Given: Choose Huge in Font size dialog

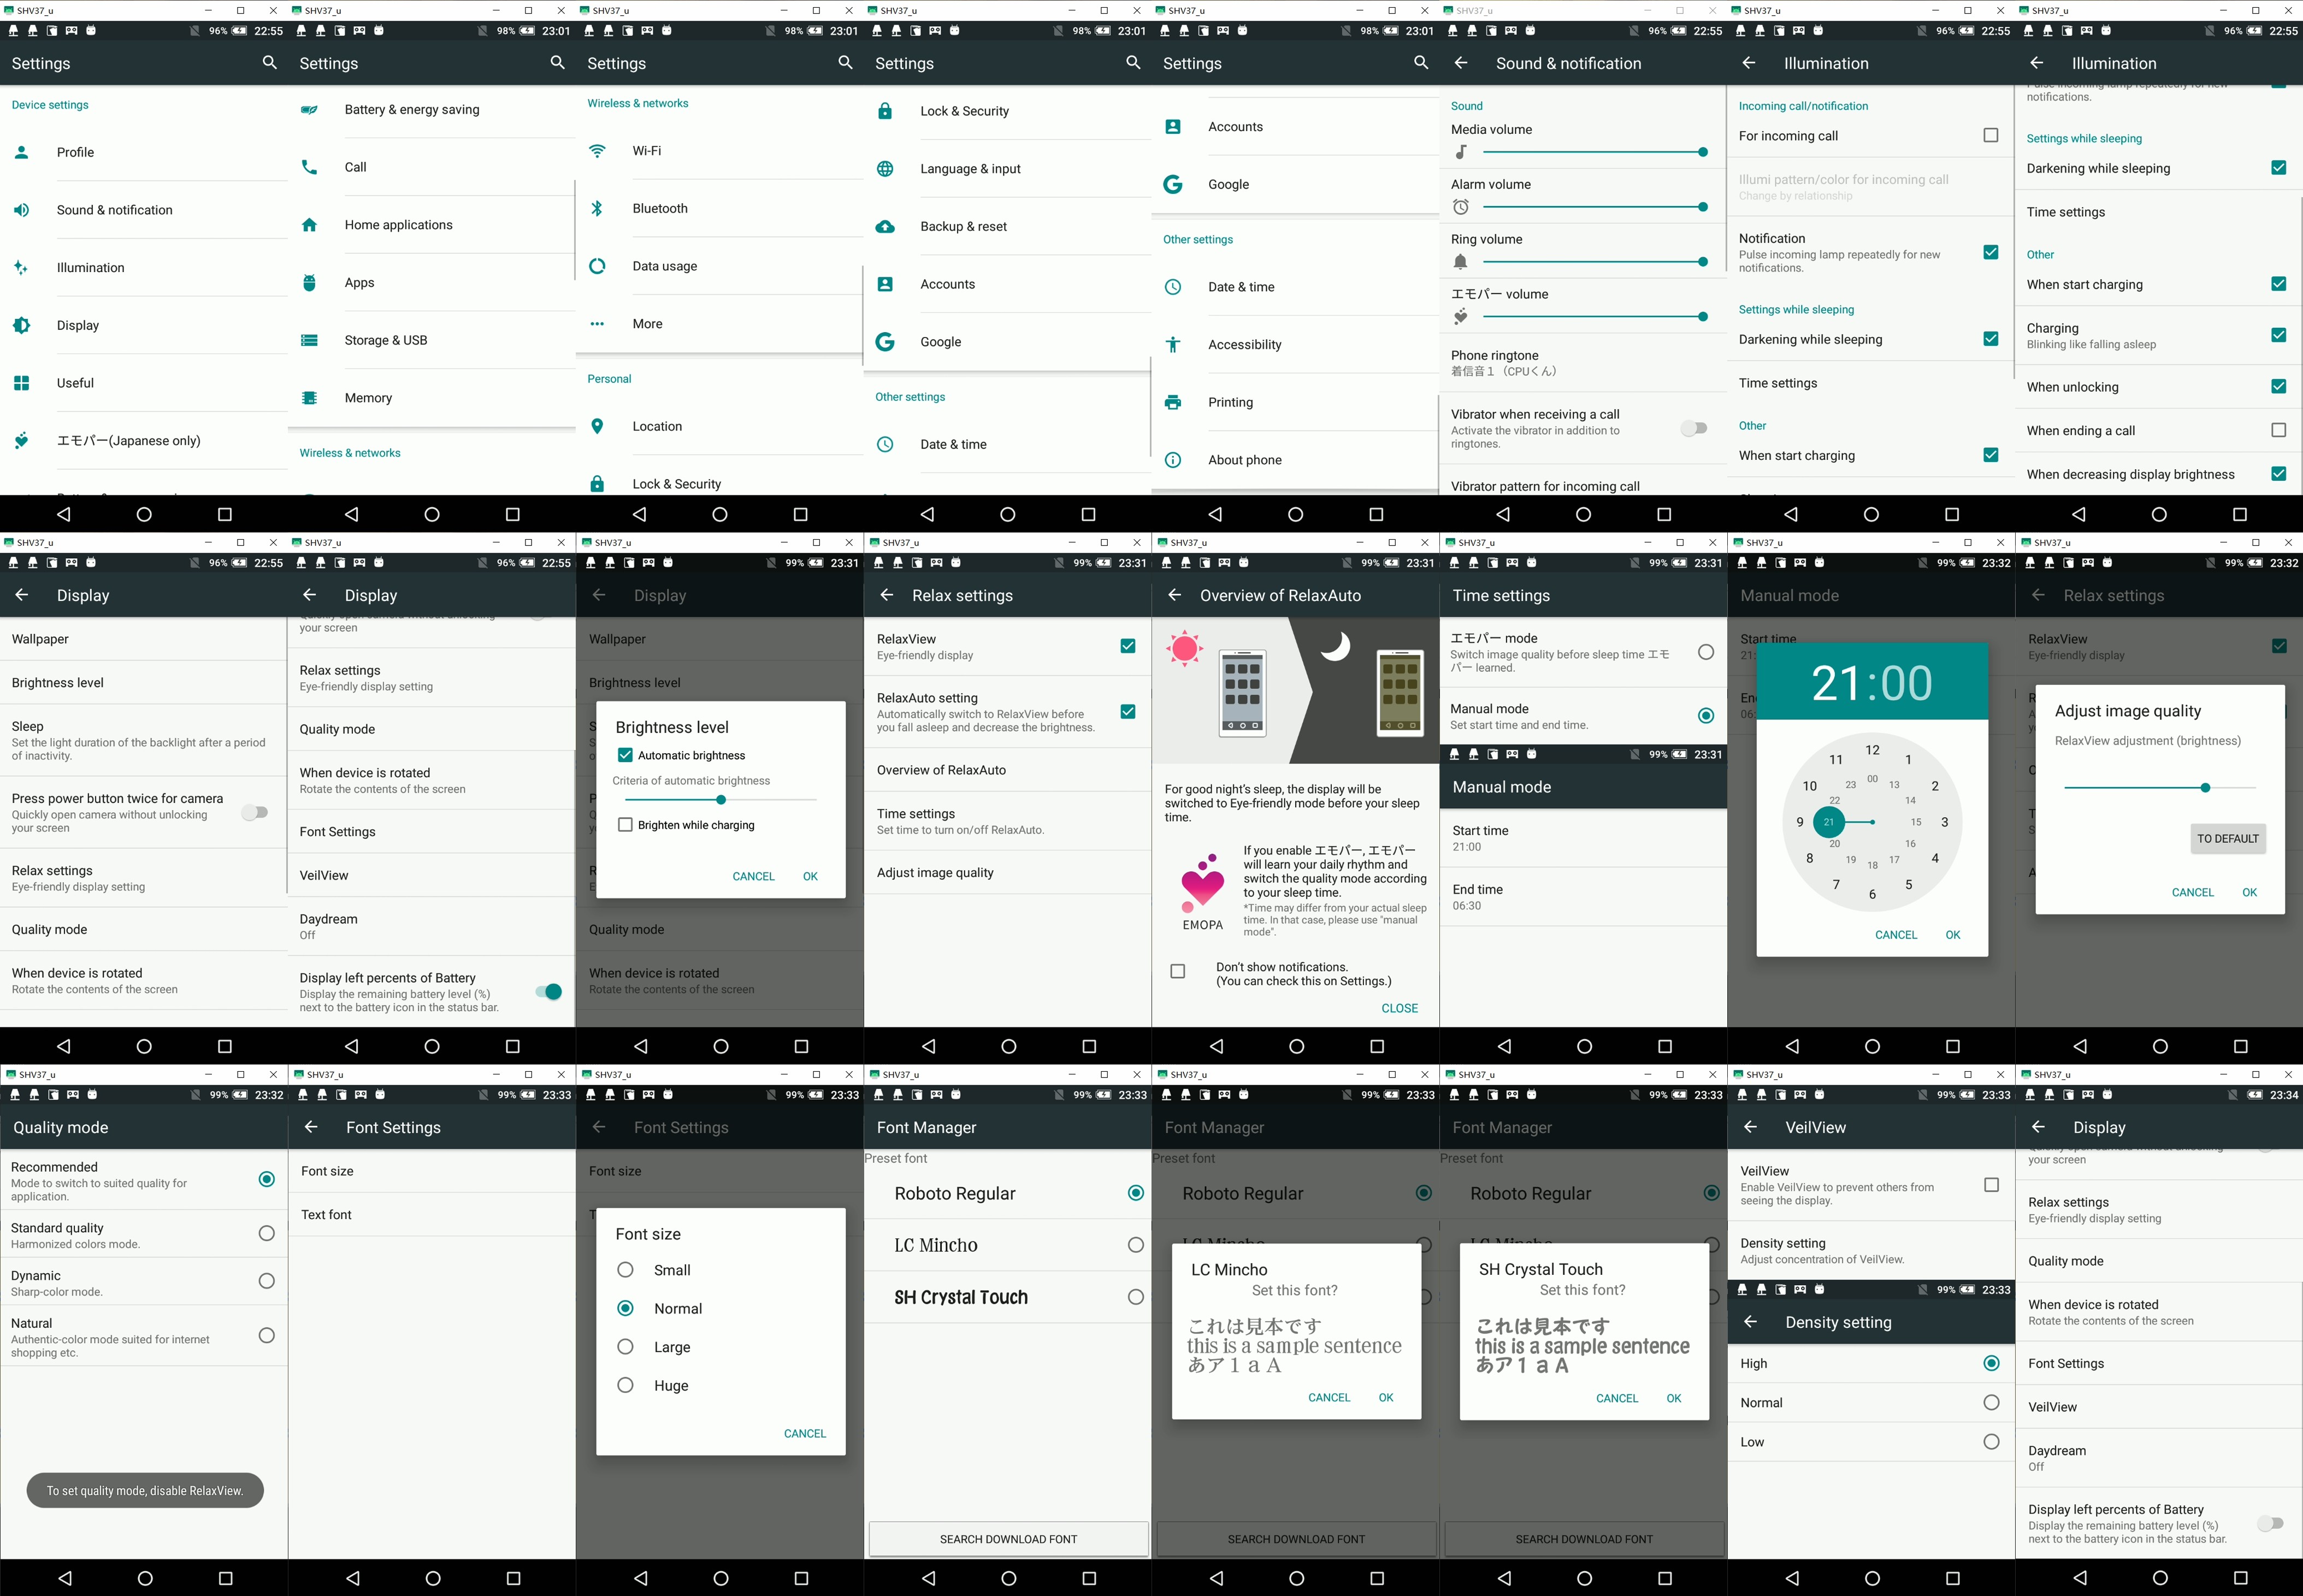Looking at the screenshot, I should coord(625,1385).
